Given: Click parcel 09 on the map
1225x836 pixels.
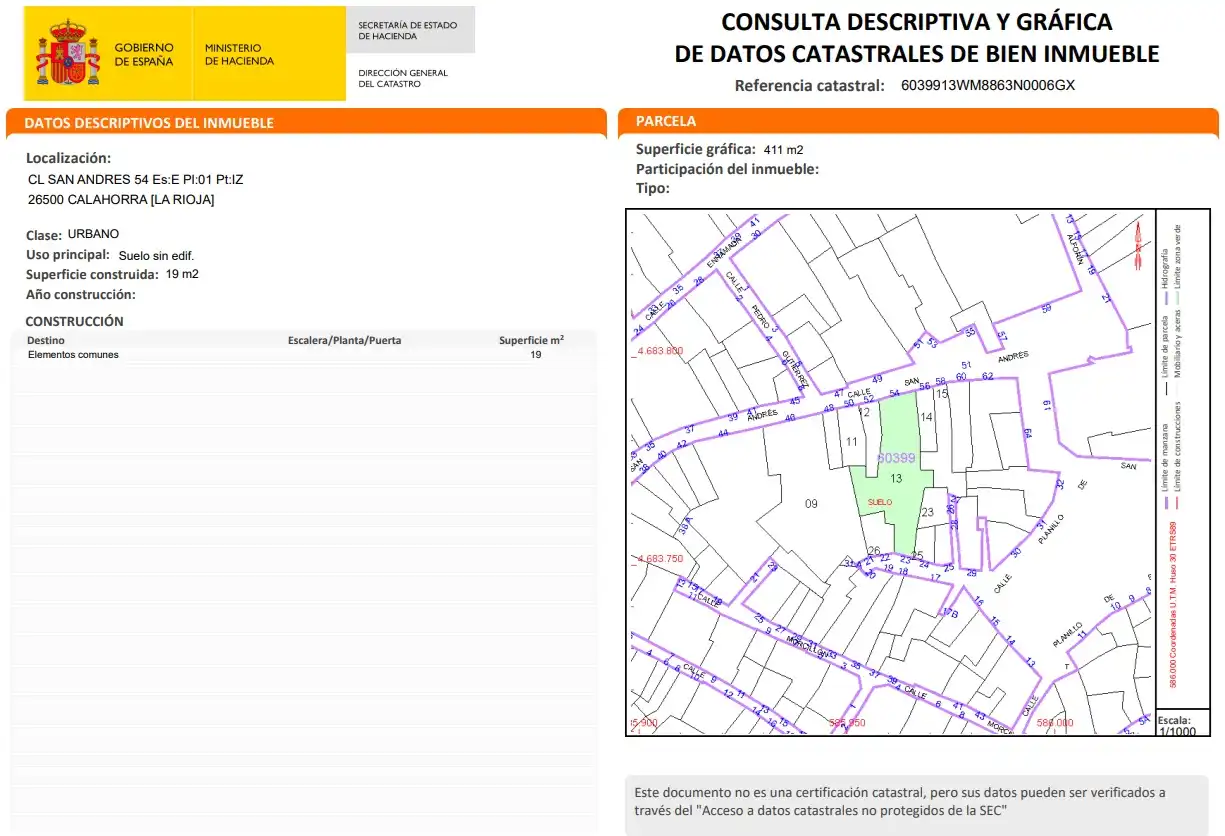Looking at the screenshot, I should (x=811, y=503).
